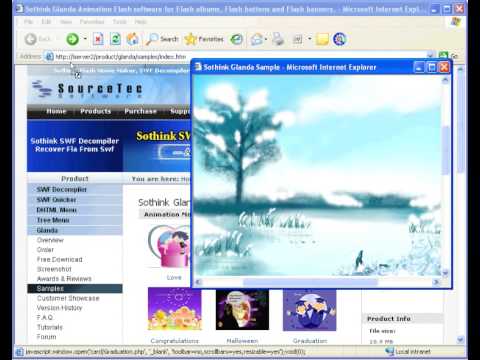
Task: Open the Purchase navigation tab
Action: [141, 111]
